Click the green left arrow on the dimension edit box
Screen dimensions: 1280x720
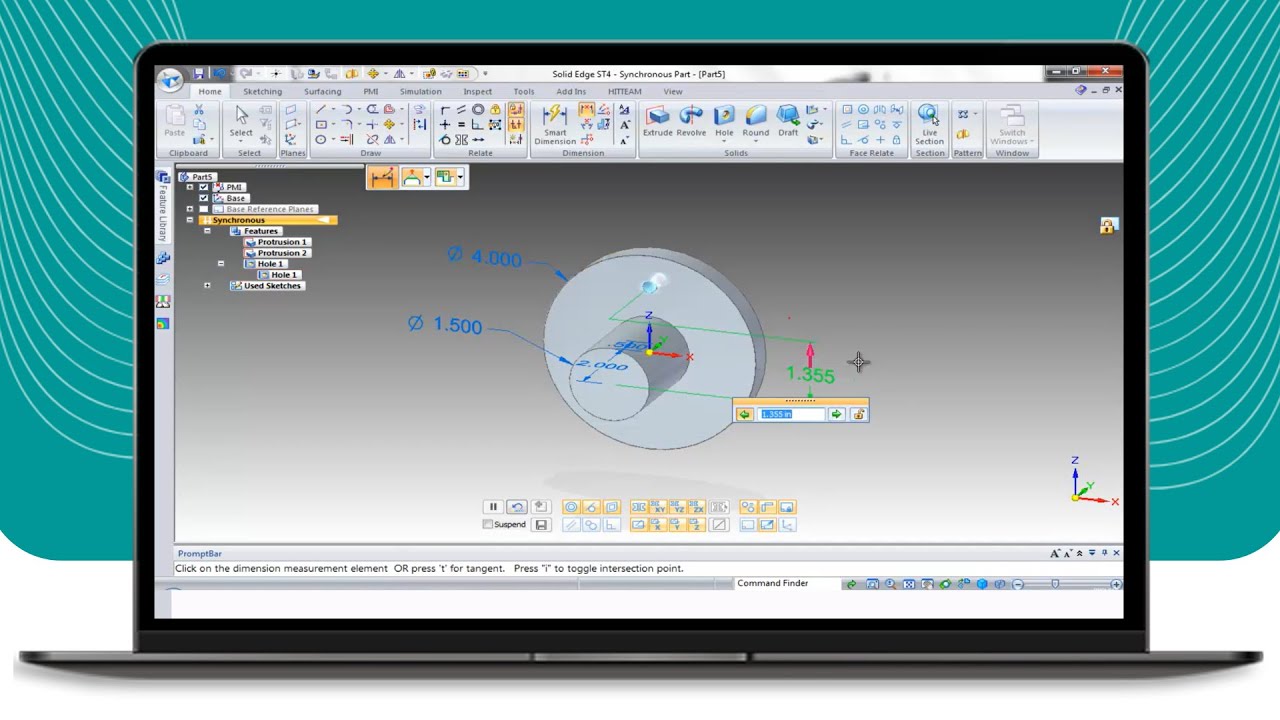tap(744, 414)
